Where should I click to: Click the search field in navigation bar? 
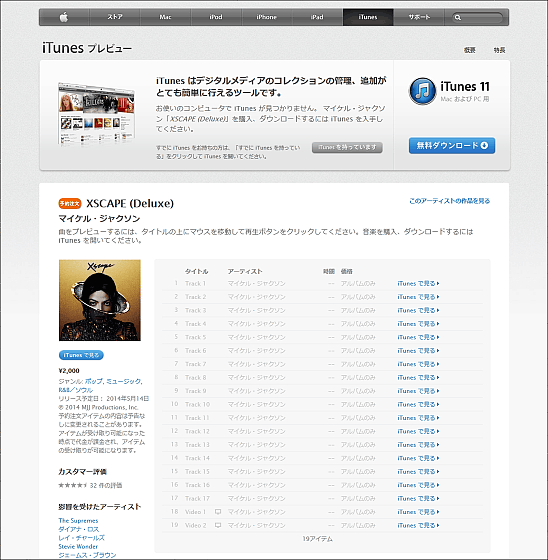pyautogui.click(x=477, y=17)
